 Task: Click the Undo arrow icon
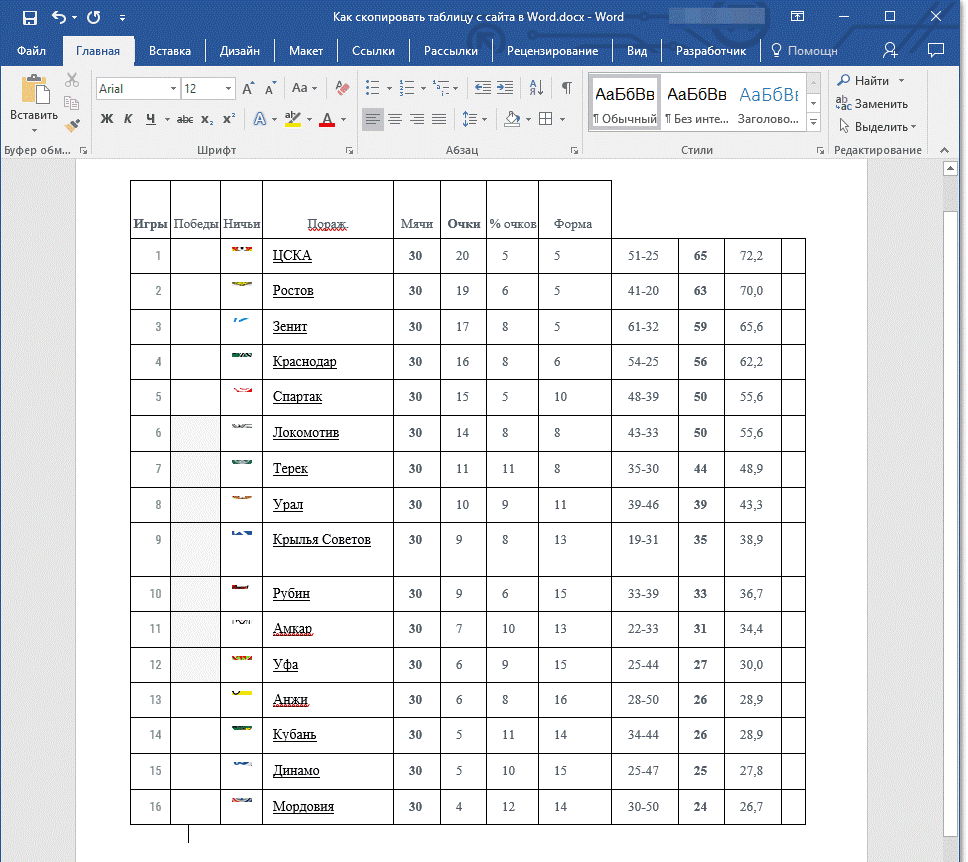tap(59, 17)
